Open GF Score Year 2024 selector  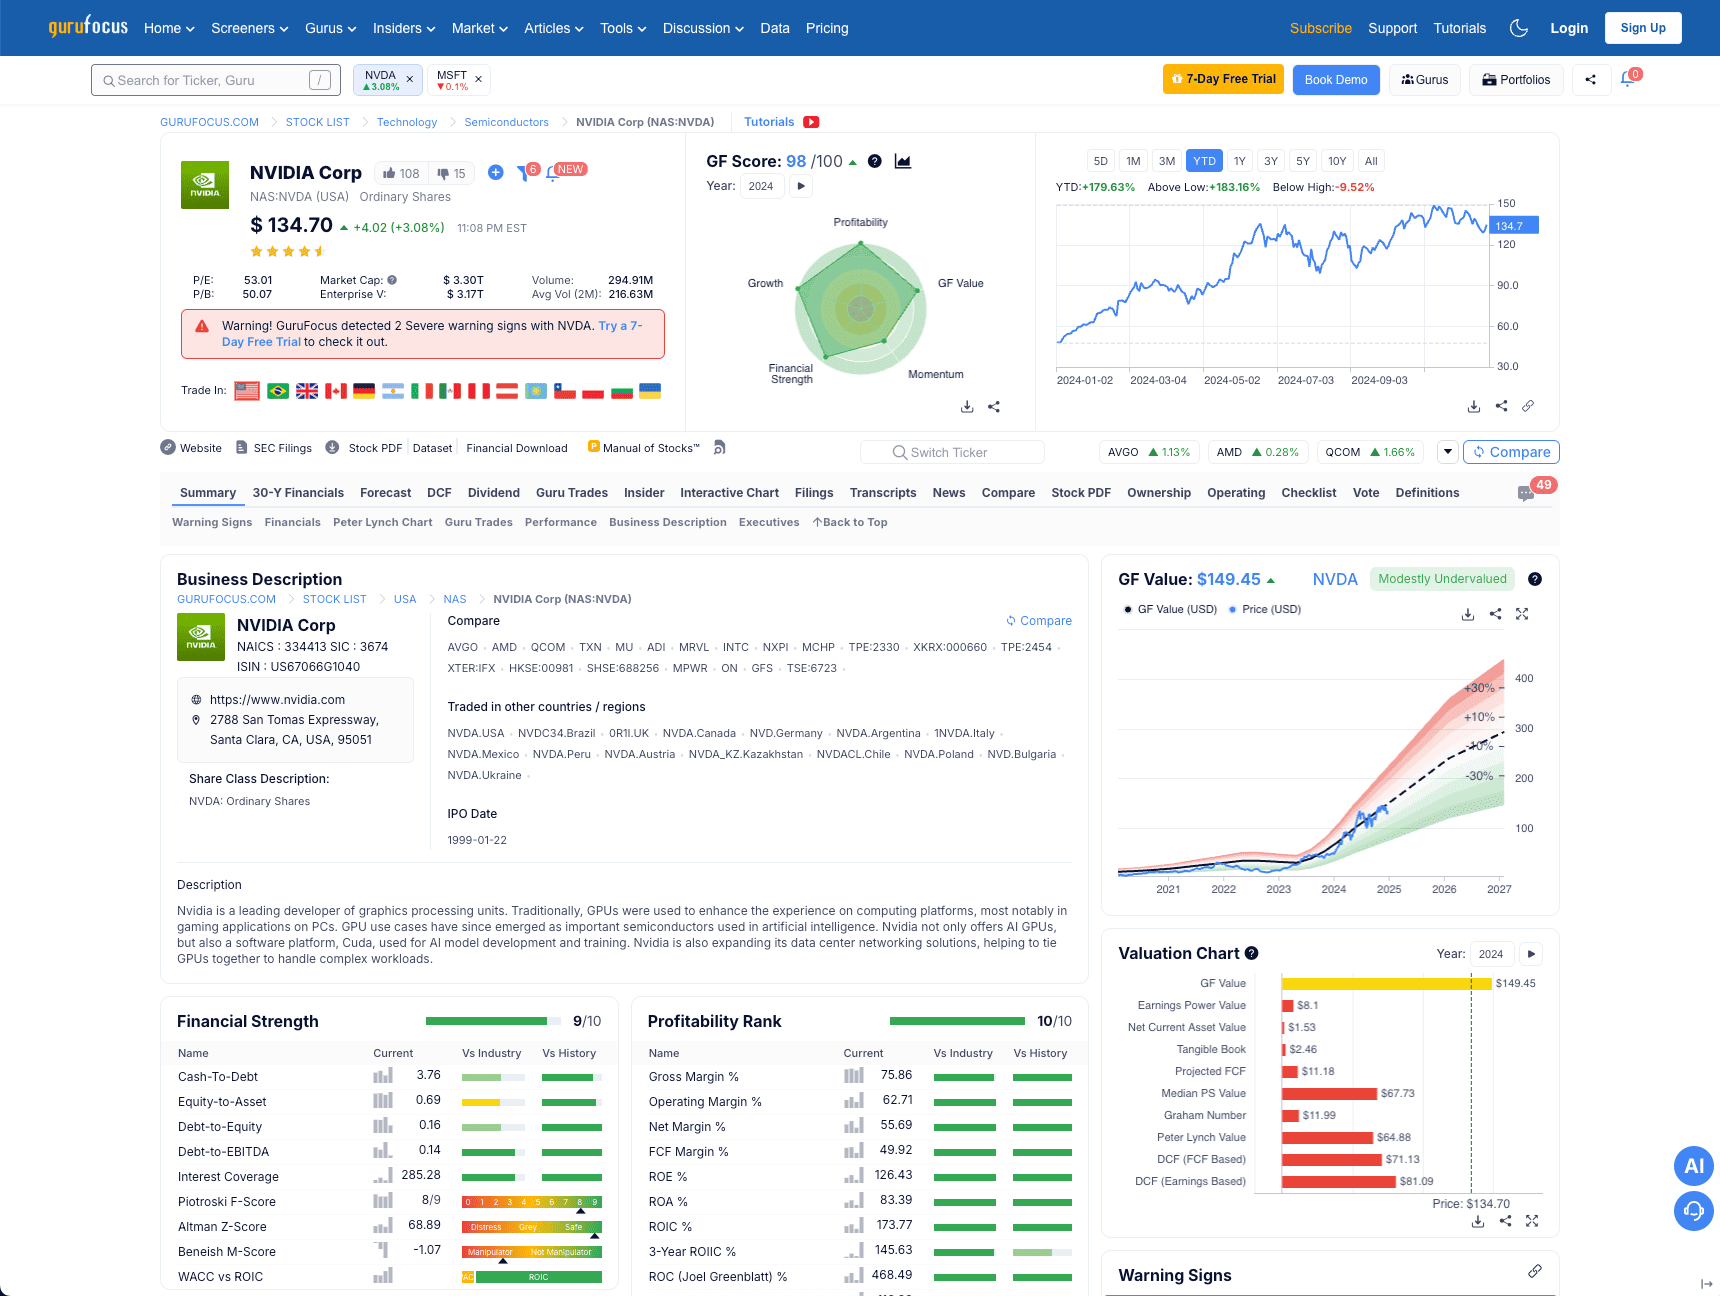[761, 186]
